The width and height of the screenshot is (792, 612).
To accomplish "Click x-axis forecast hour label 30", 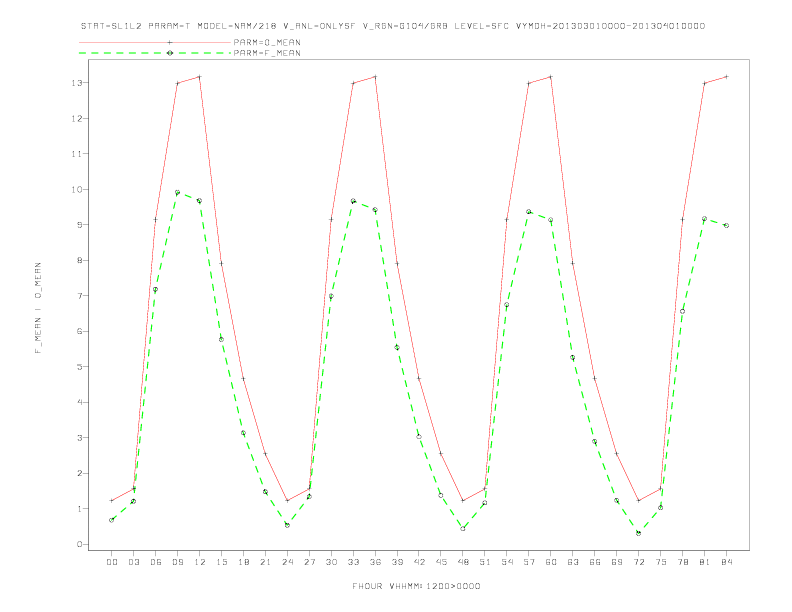I will point(331,562).
